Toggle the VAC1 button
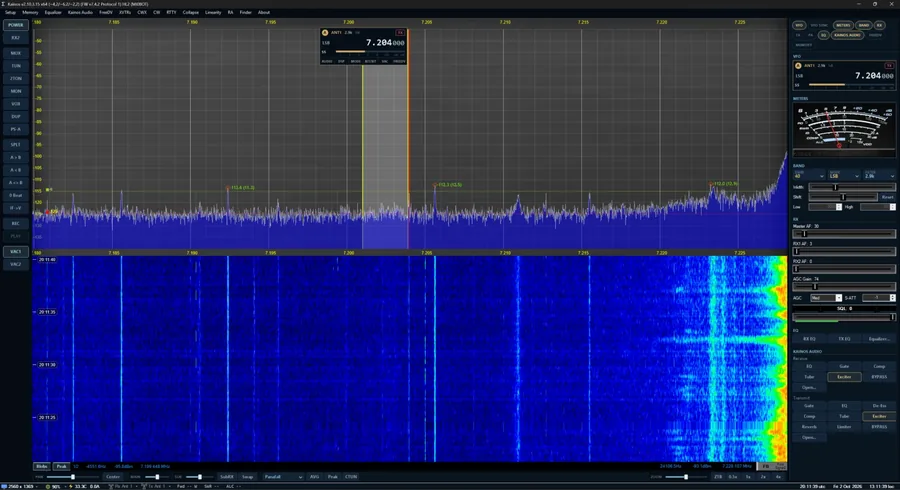The image size is (900, 490). click(x=15, y=252)
